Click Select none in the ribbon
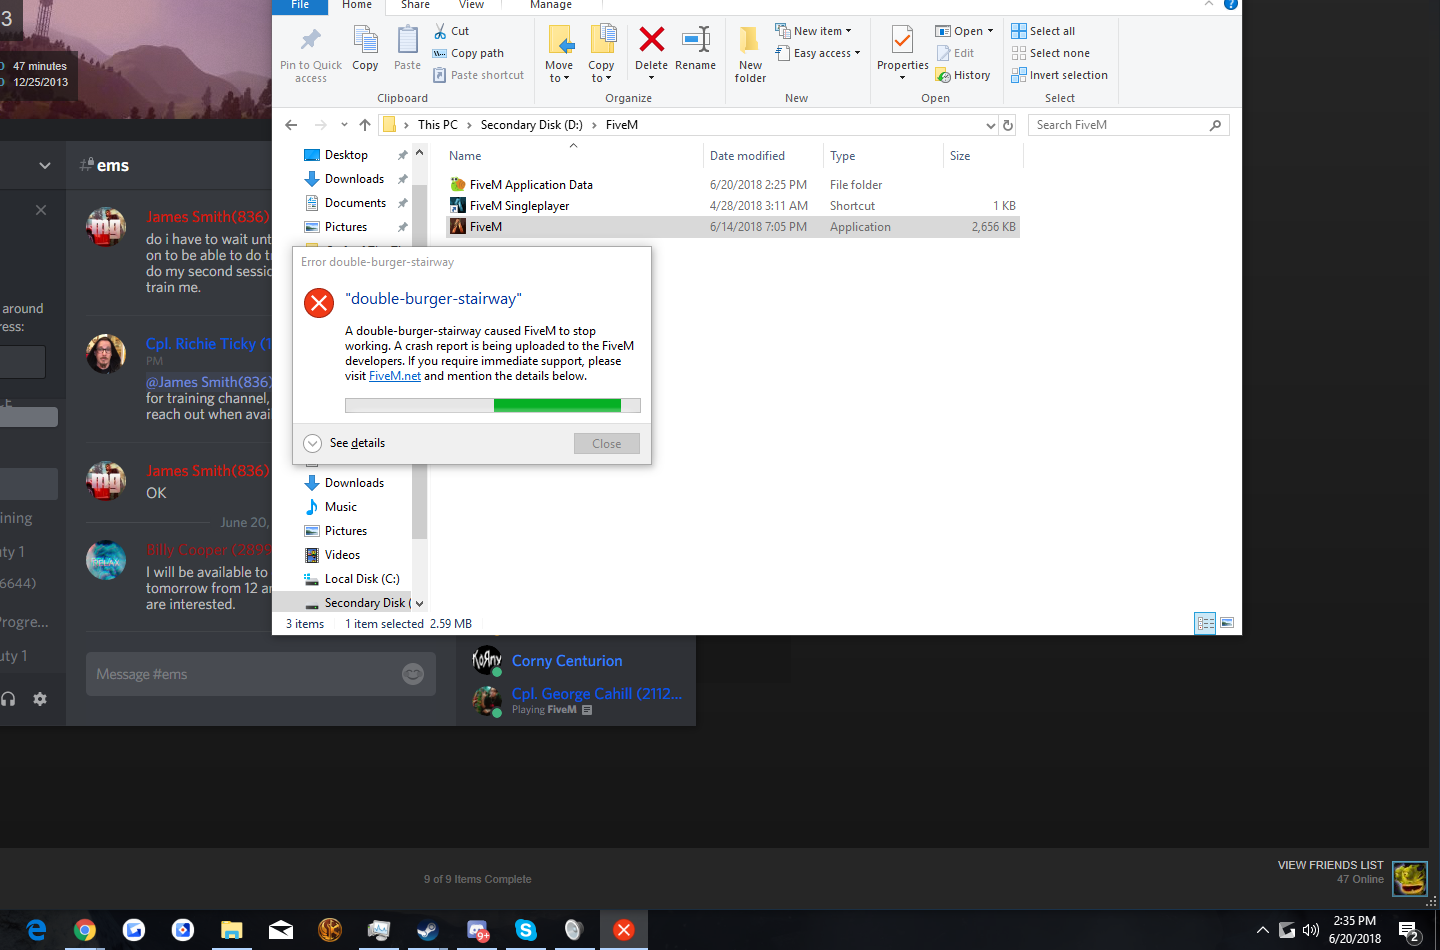 (x=1050, y=53)
